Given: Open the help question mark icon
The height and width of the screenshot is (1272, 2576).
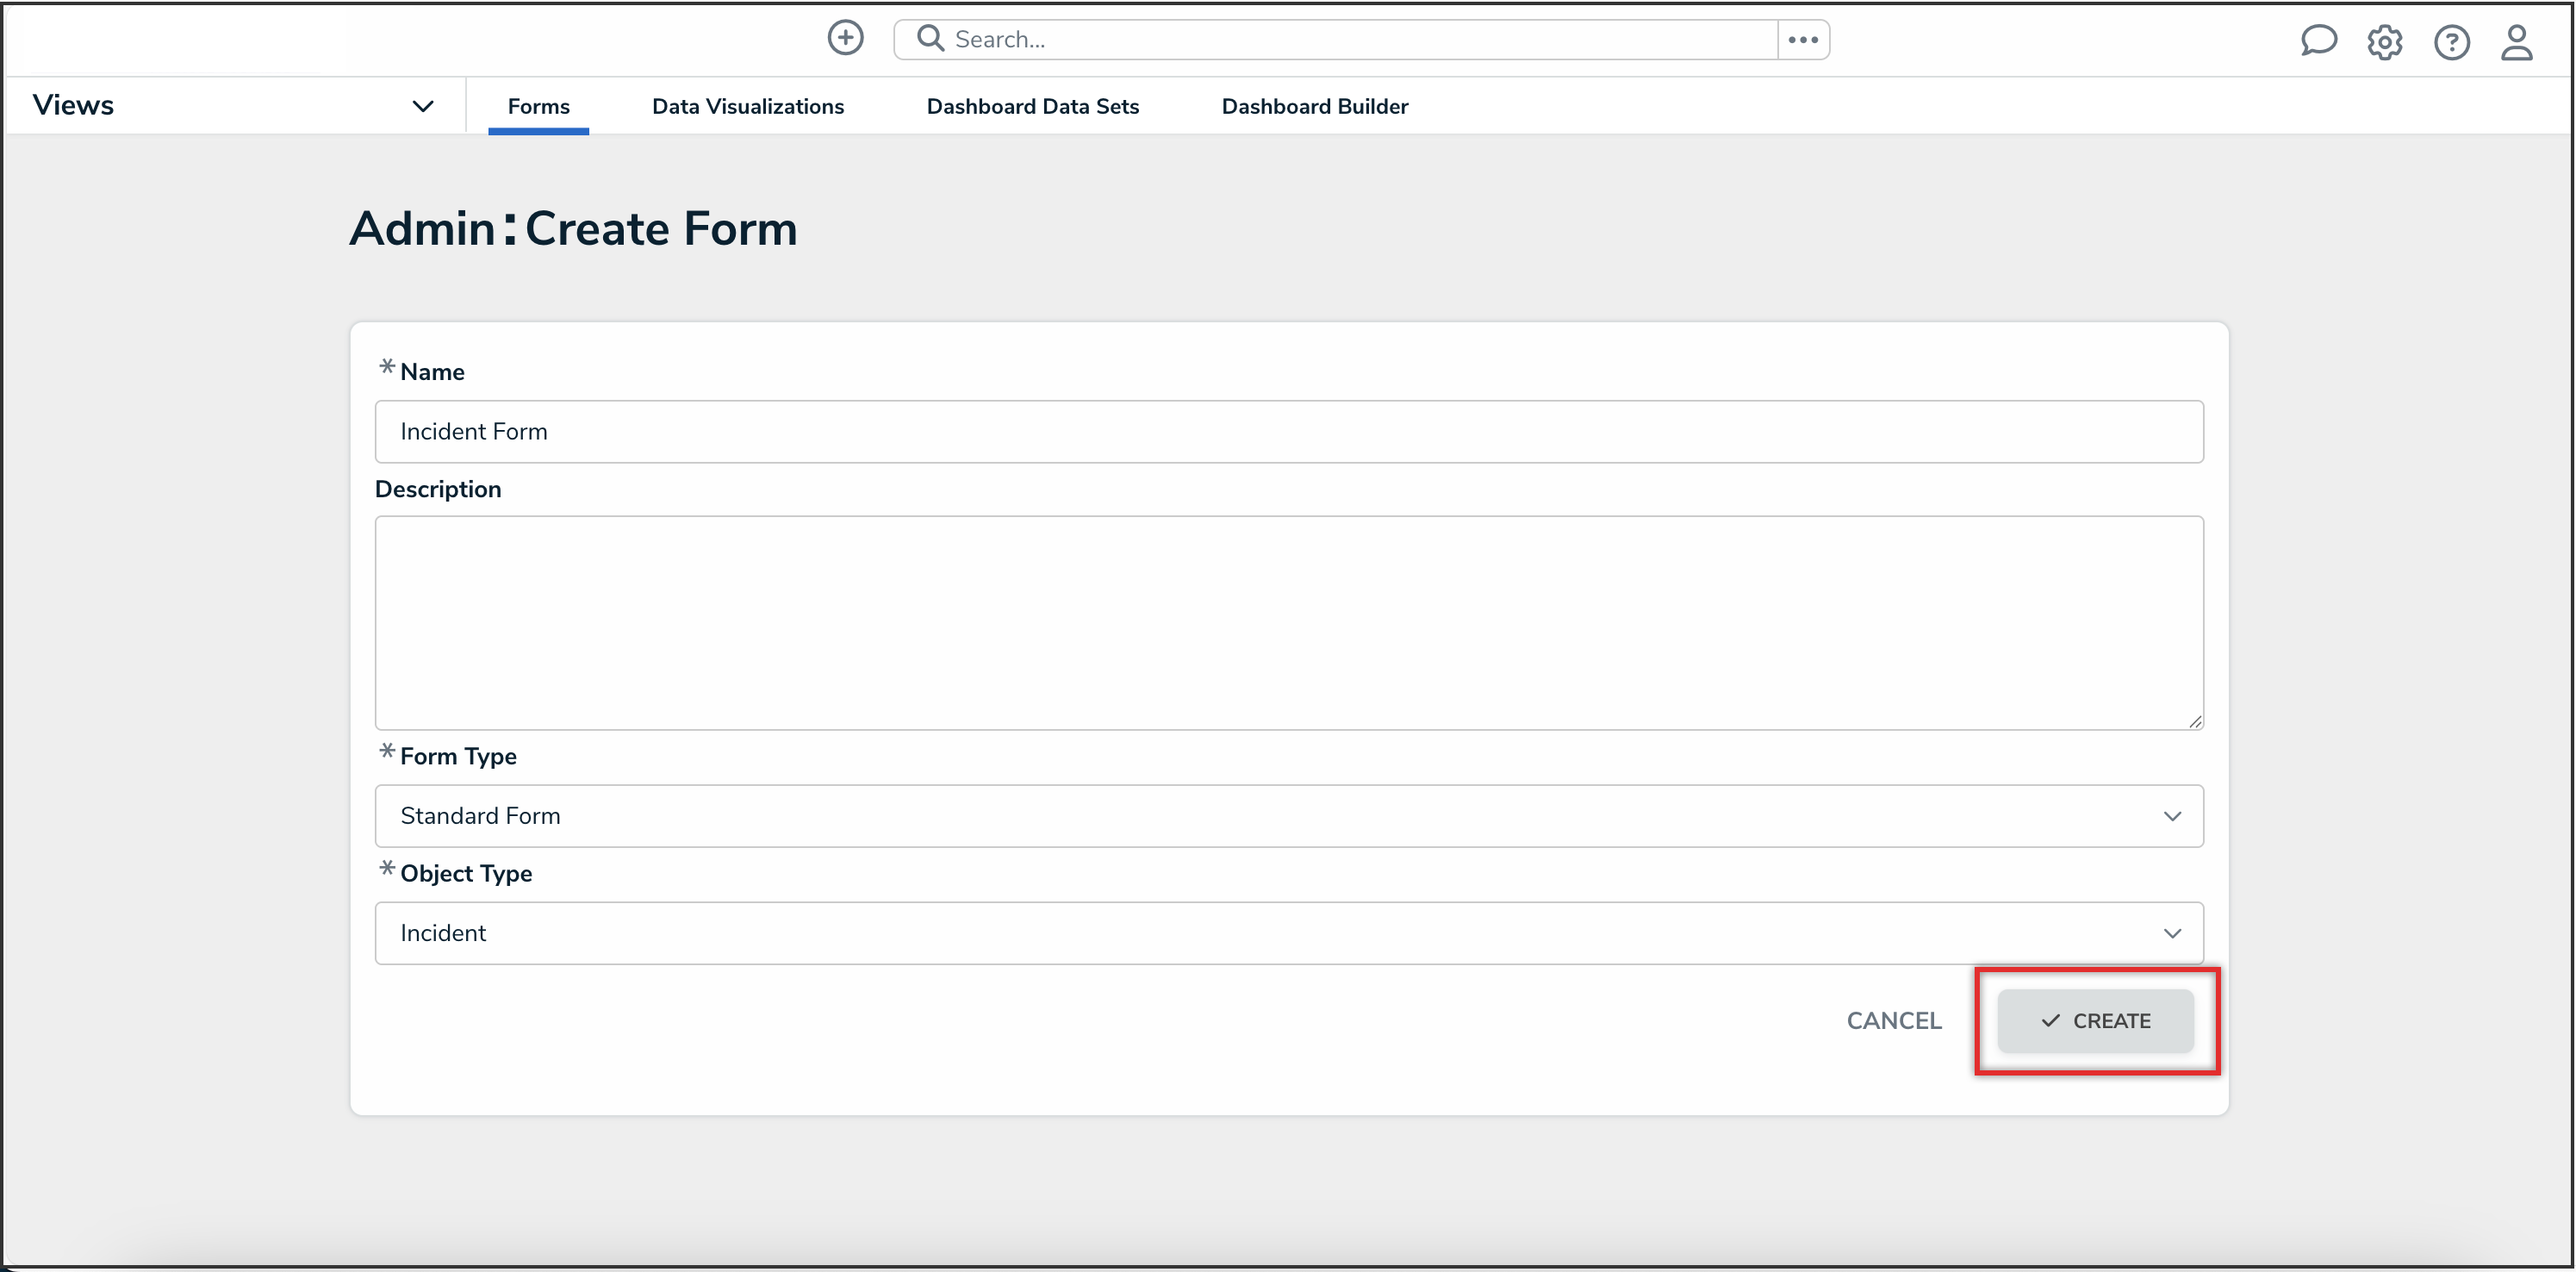Looking at the screenshot, I should click(2451, 42).
